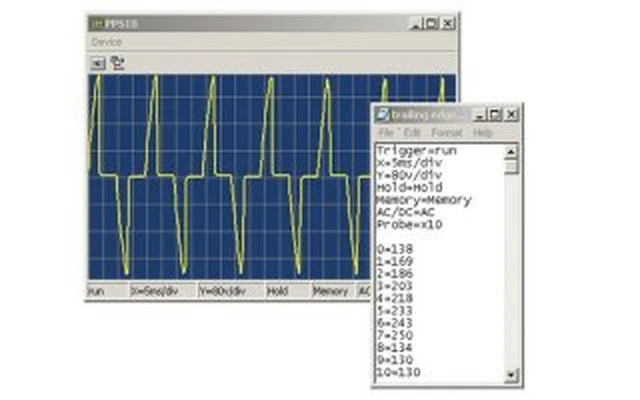The width and height of the screenshot is (640, 400).
Task: Click the '3=203' data line
Action: pos(395,286)
